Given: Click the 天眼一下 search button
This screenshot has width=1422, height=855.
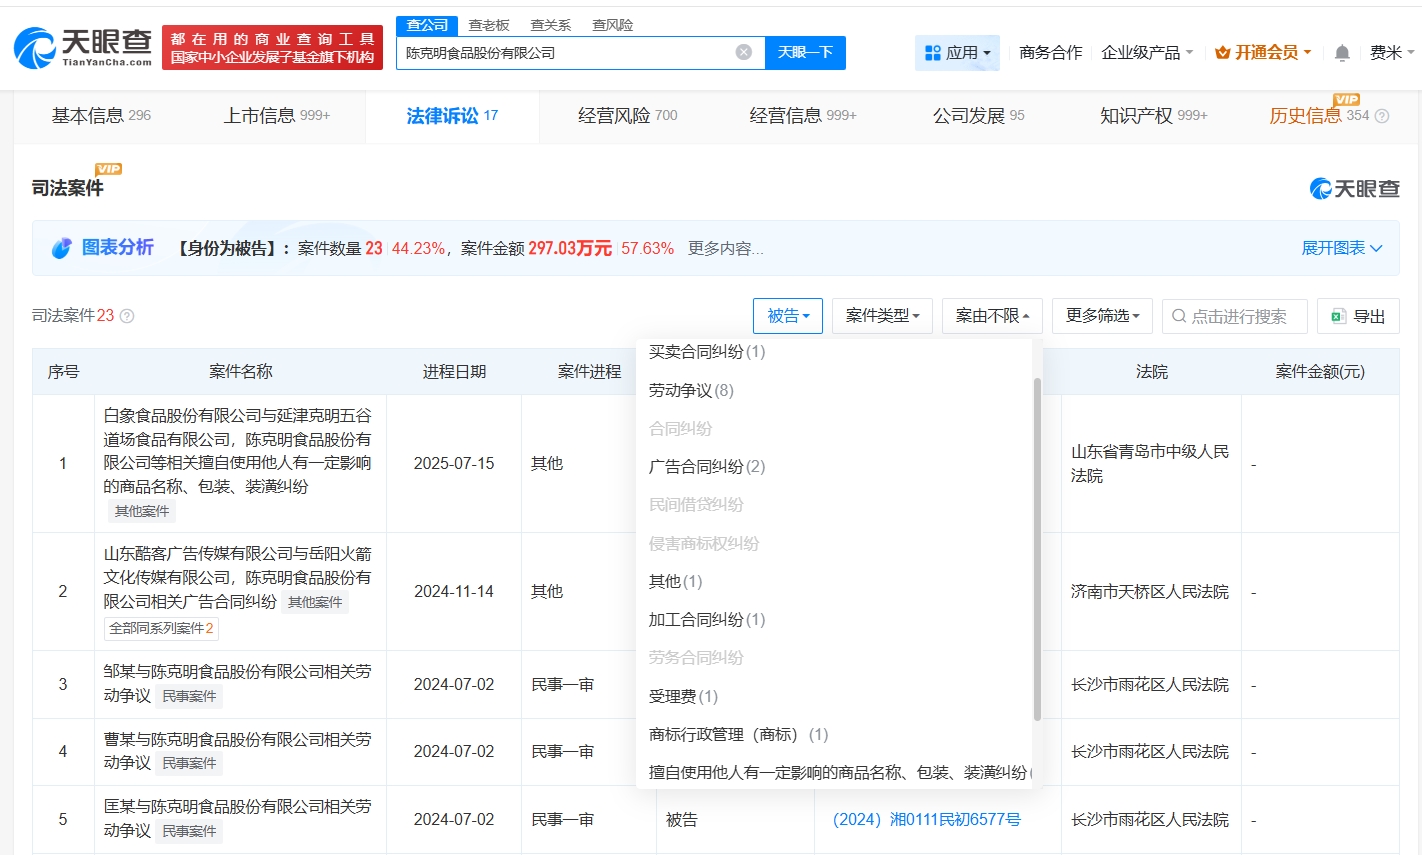Looking at the screenshot, I should coord(805,53).
